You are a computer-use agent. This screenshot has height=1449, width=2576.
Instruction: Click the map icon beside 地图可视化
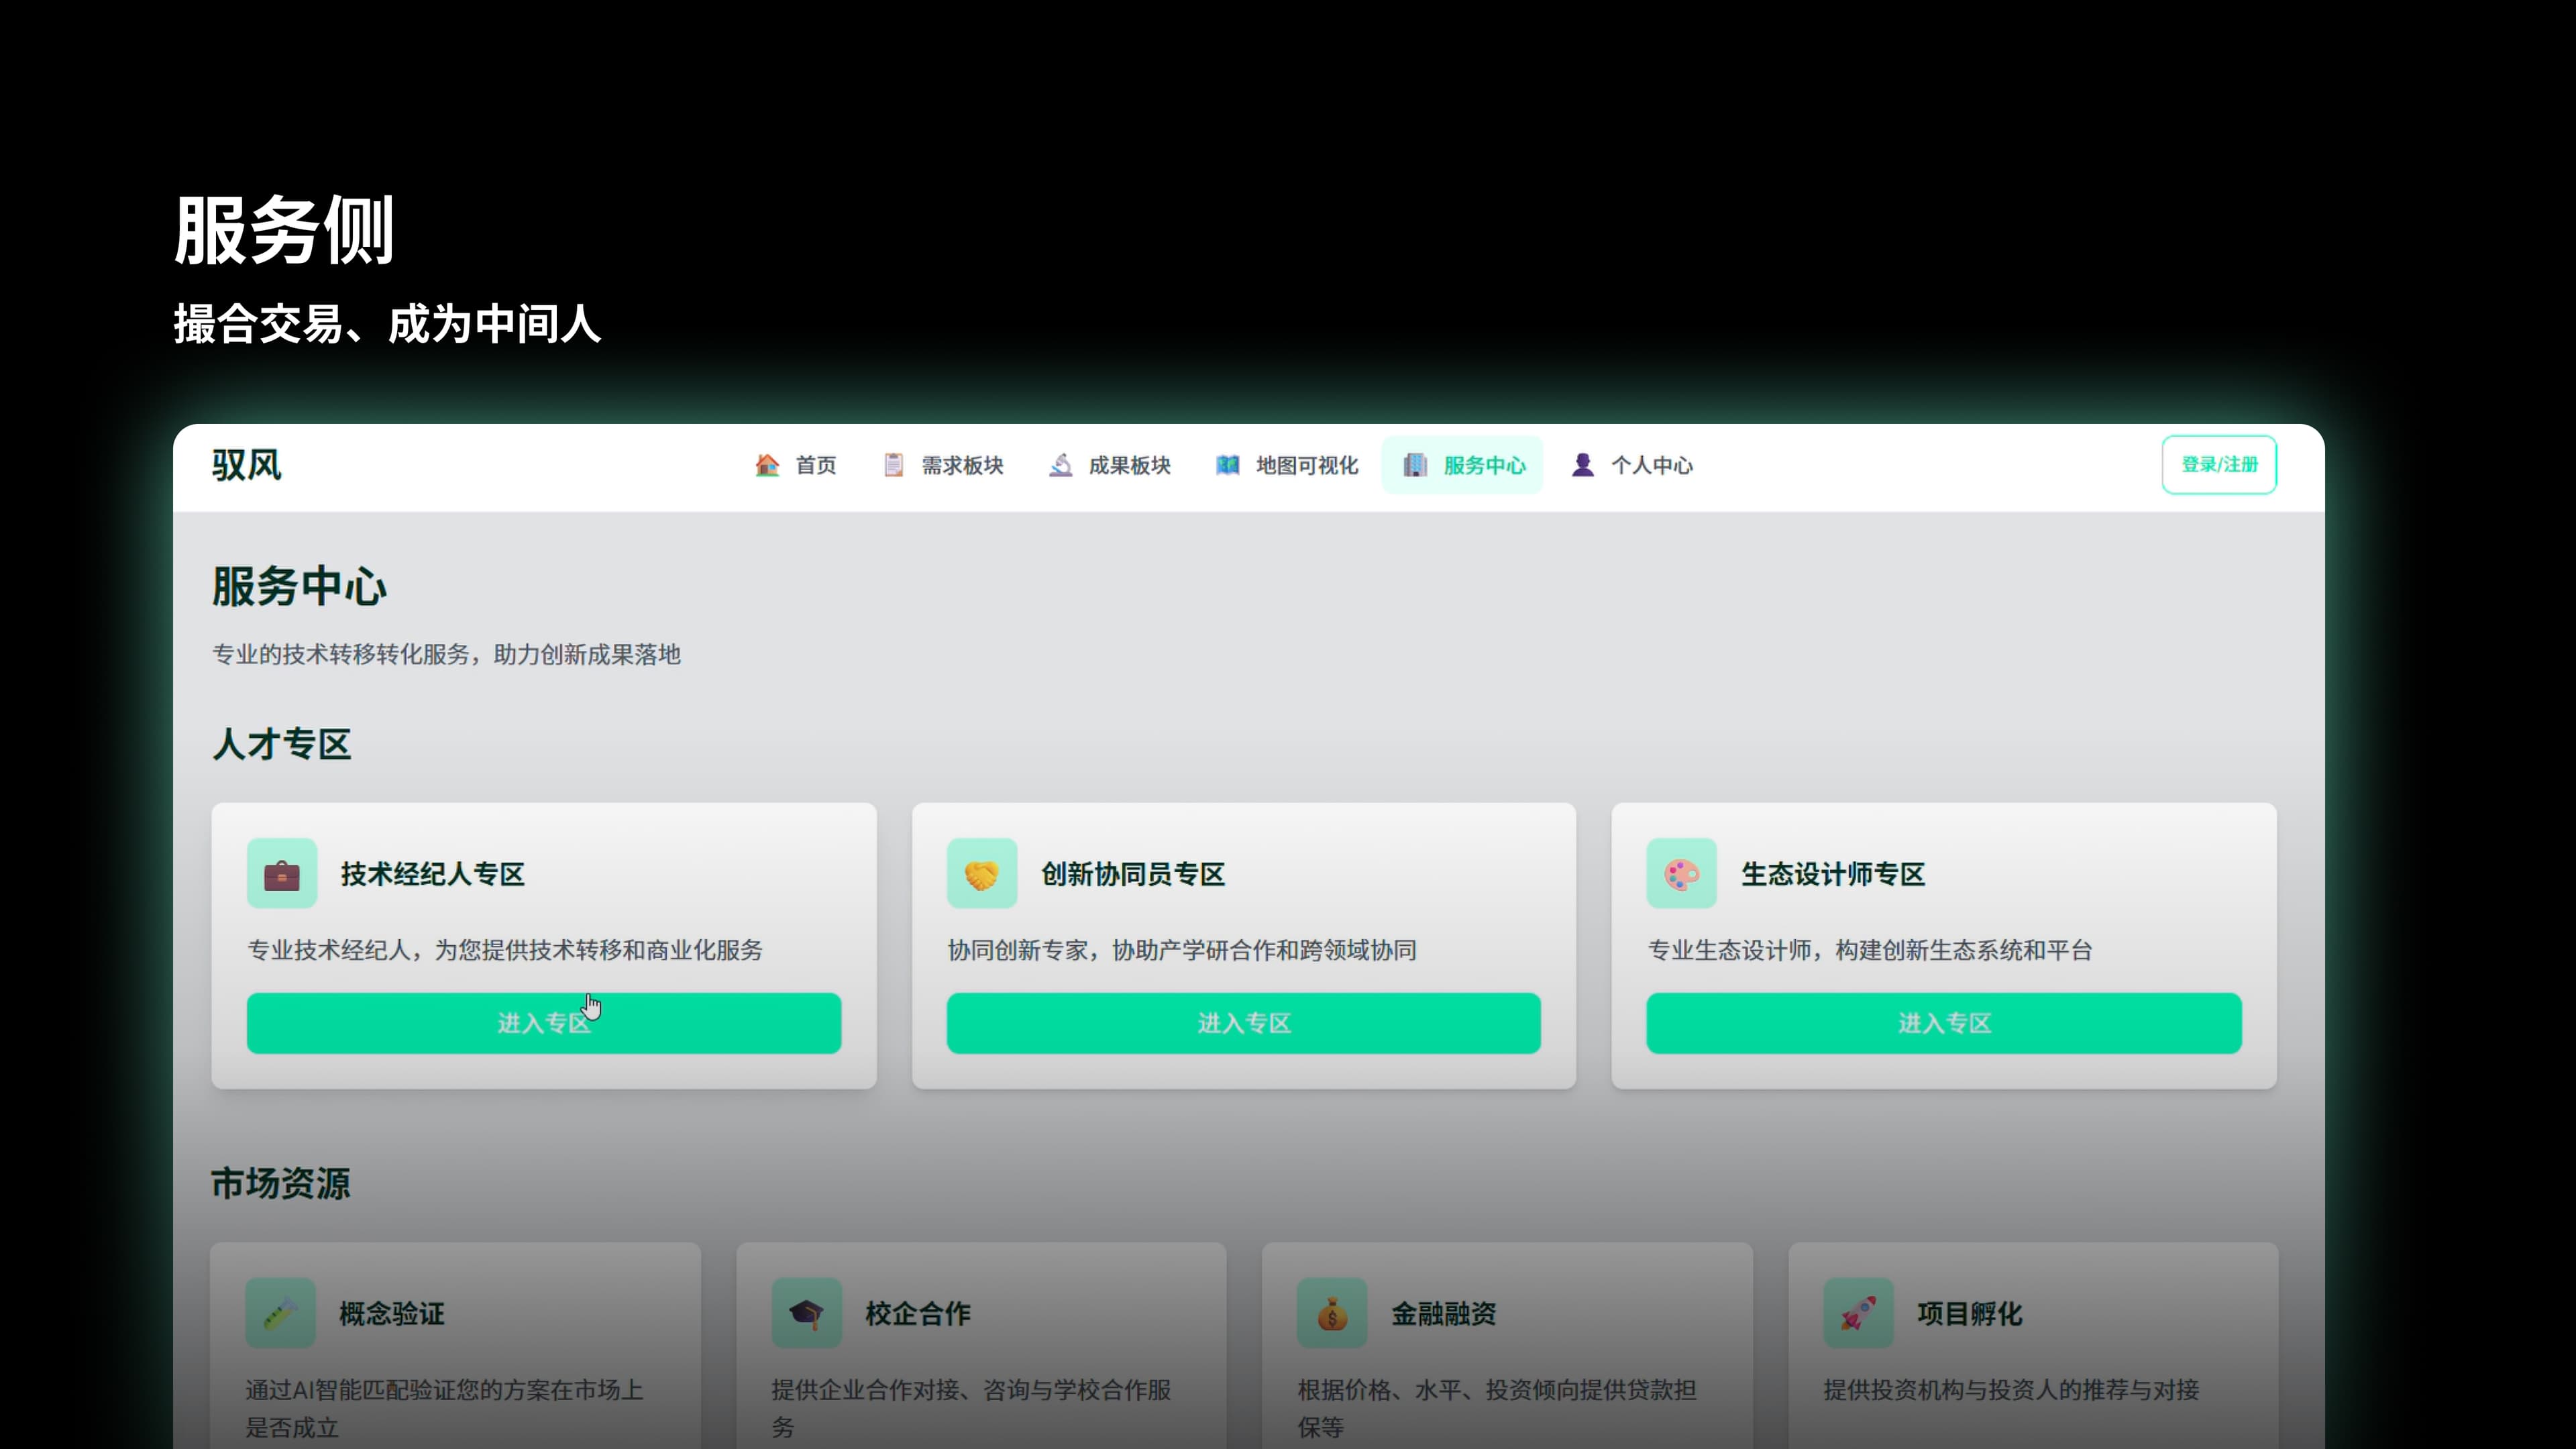(x=1228, y=465)
